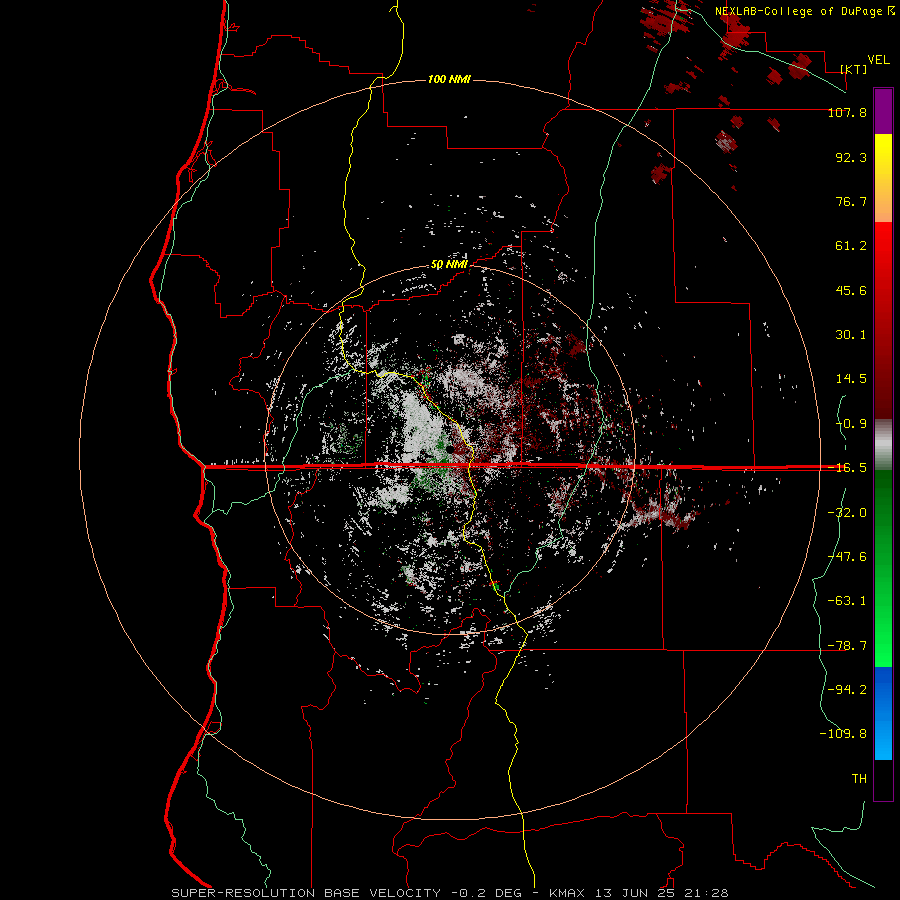The image size is (900, 900).
Task: Click the -63.1 velocity scale value
Action: tap(847, 601)
